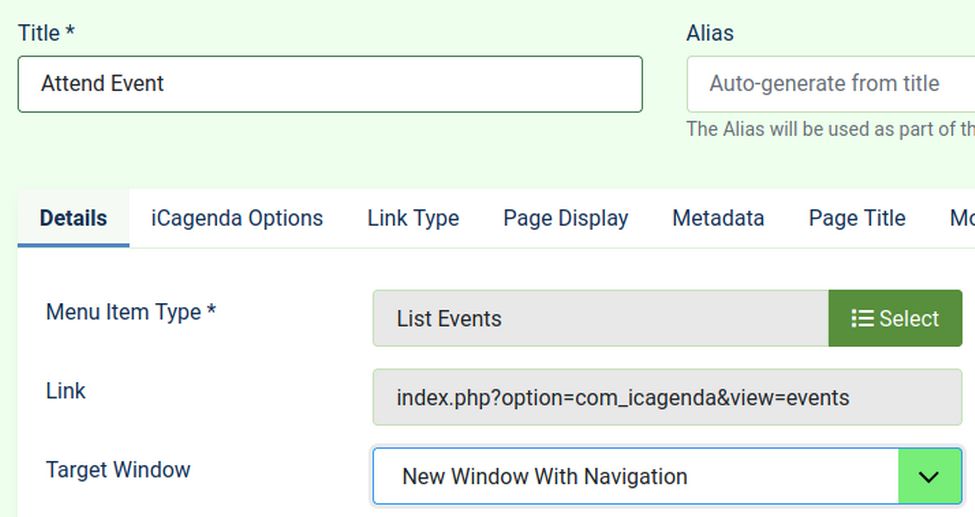975x517 pixels.
Task: Click the List Events menu item type field
Action: [600, 319]
